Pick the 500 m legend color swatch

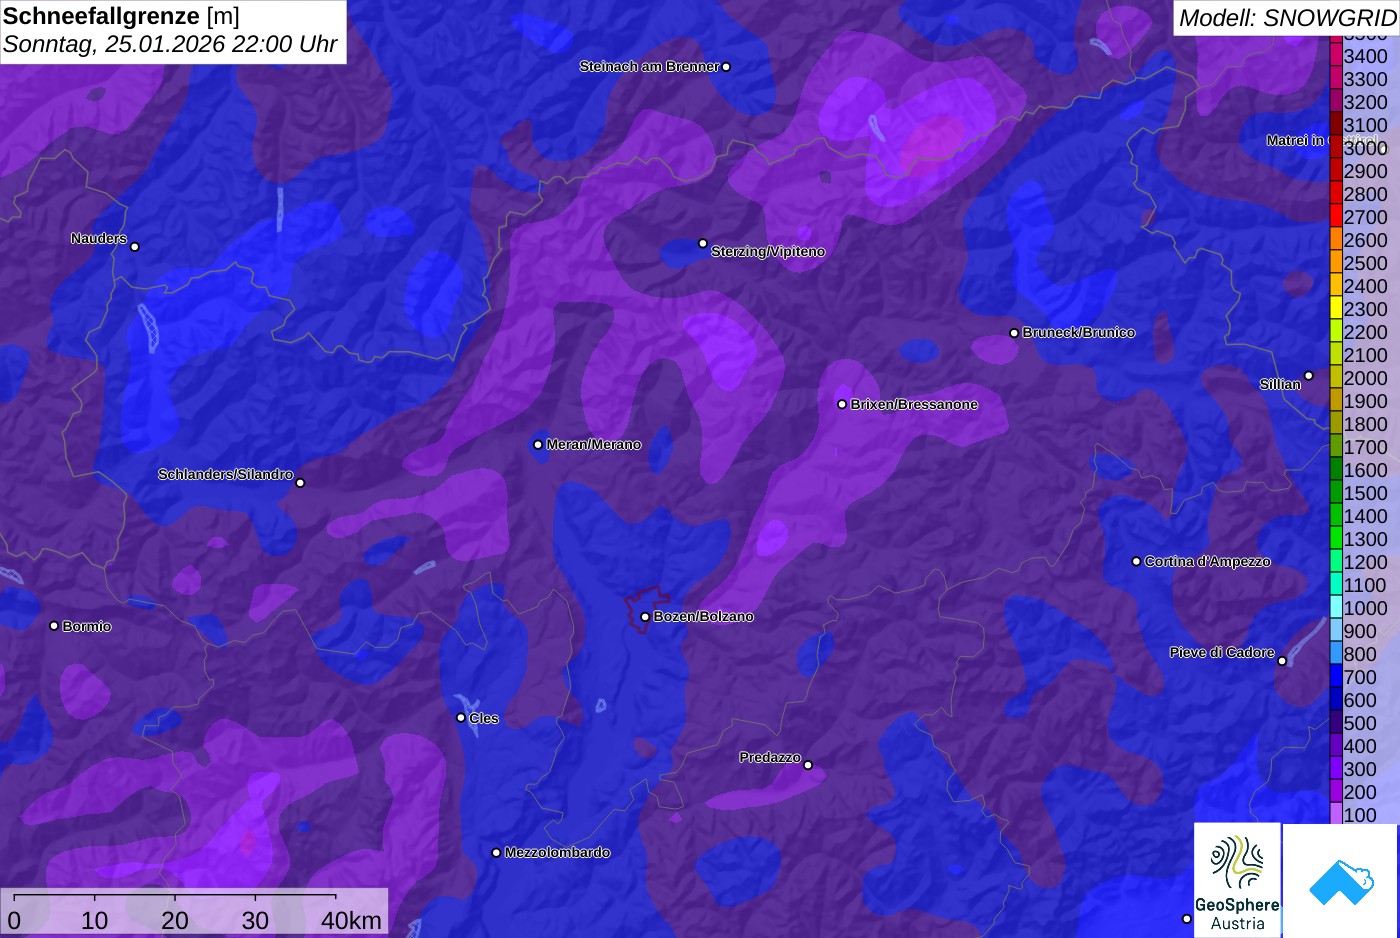pos(1336,723)
